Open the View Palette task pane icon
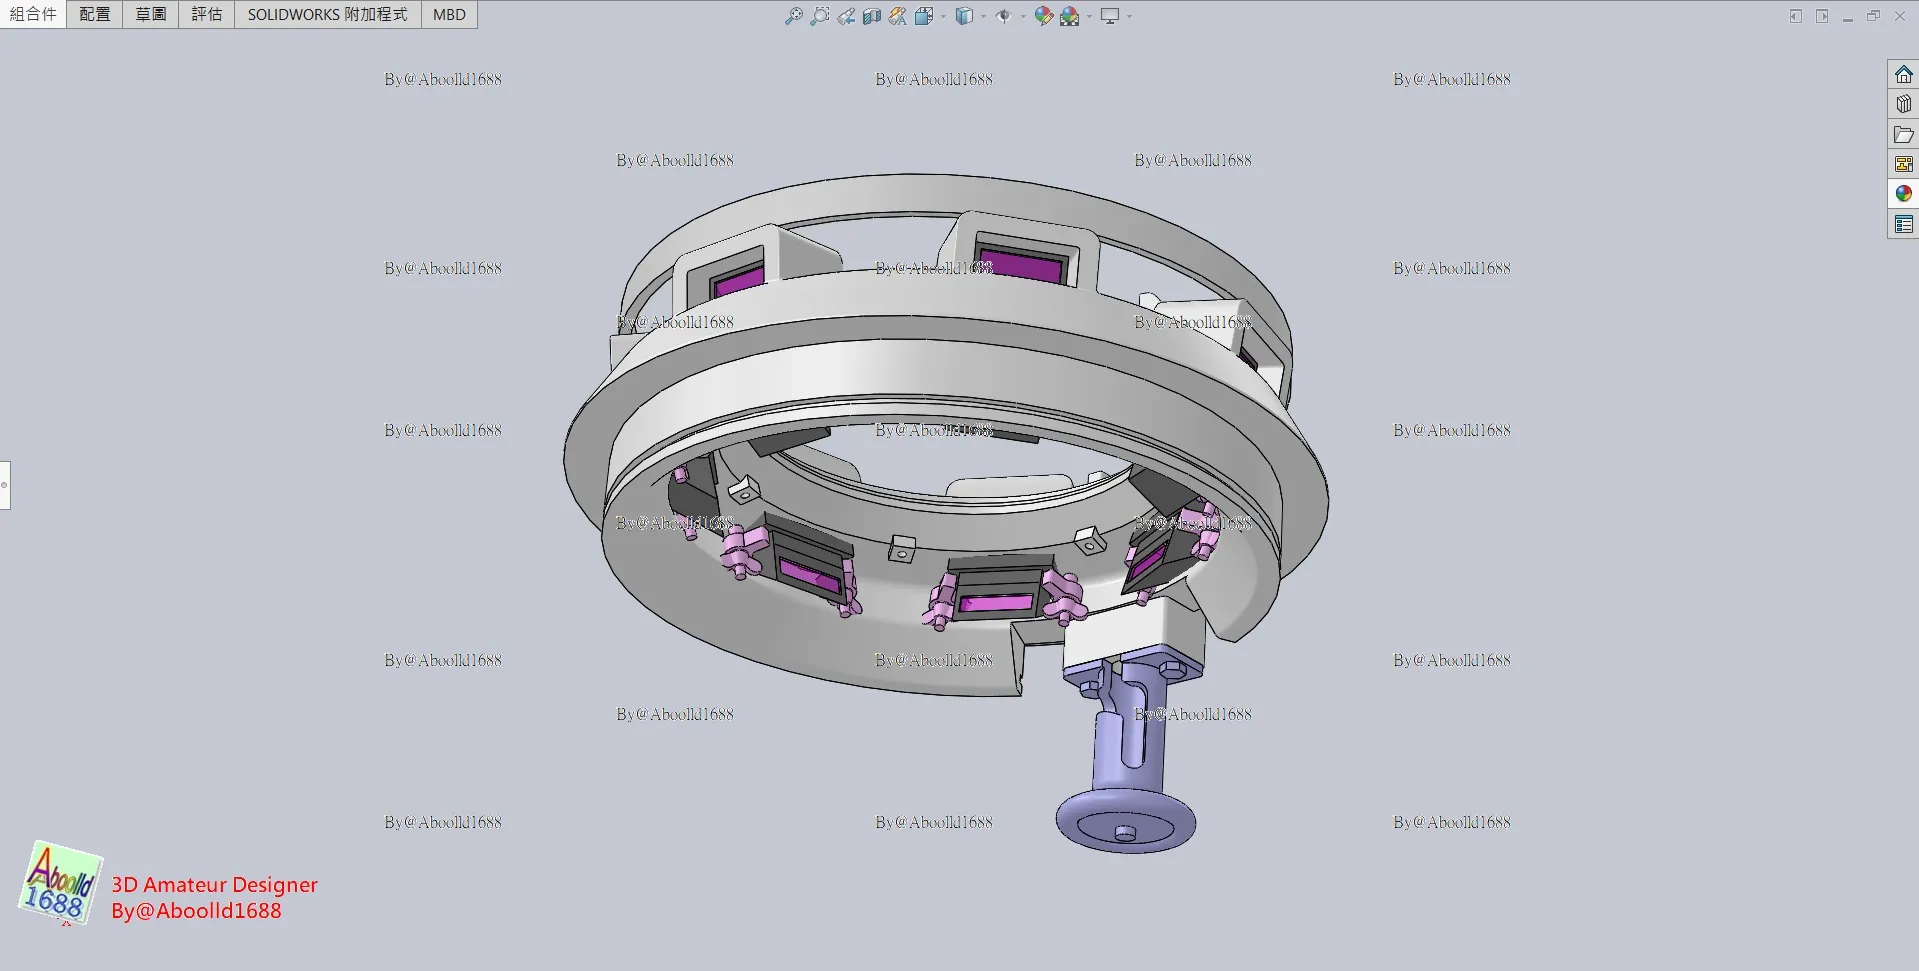 pos(1903,164)
